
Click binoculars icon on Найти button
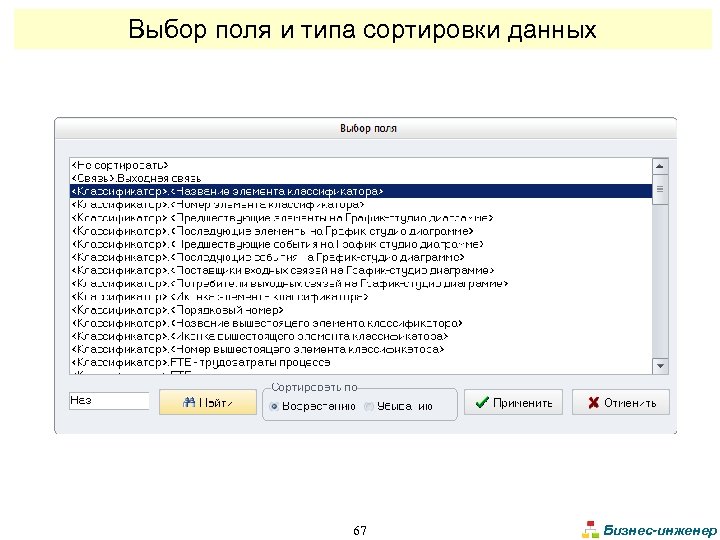[x=189, y=403]
